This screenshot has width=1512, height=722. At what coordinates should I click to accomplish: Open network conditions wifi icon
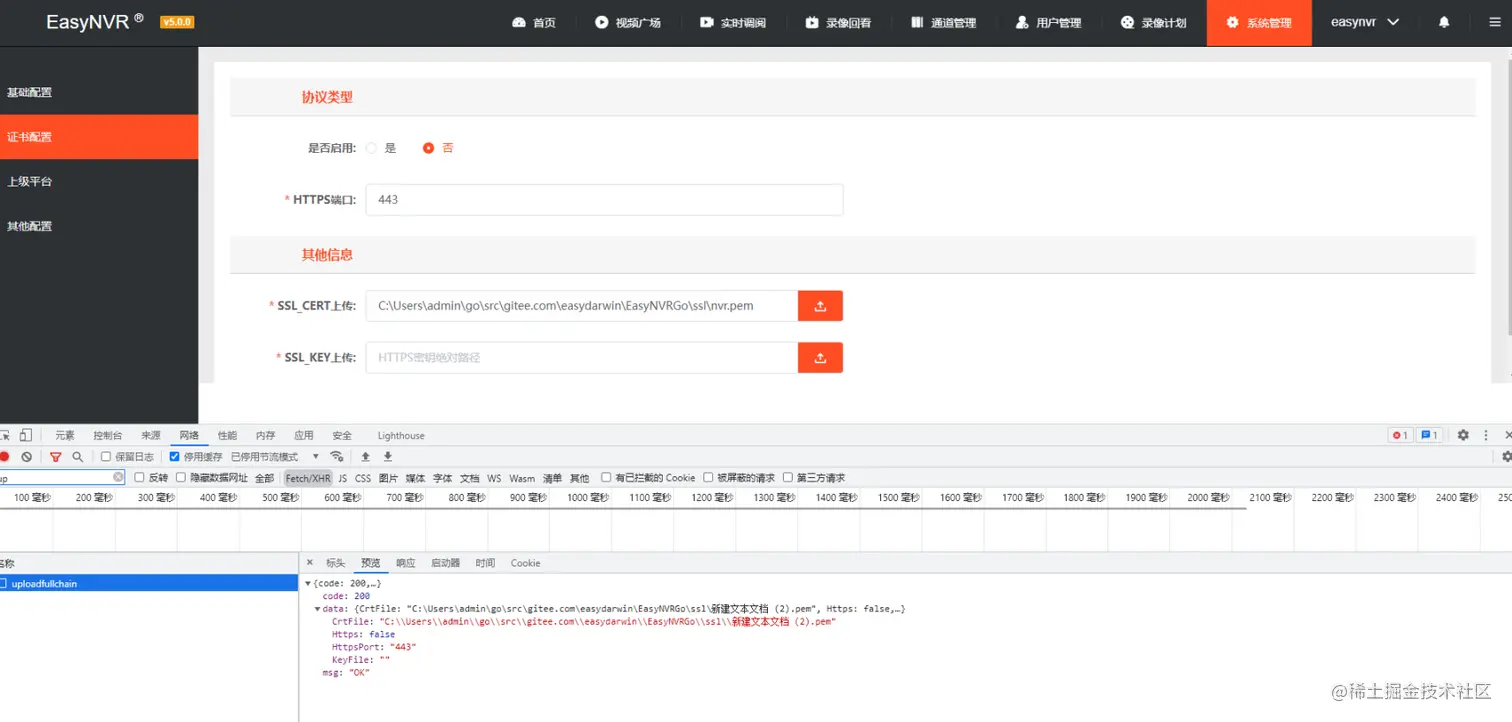[336, 456]
